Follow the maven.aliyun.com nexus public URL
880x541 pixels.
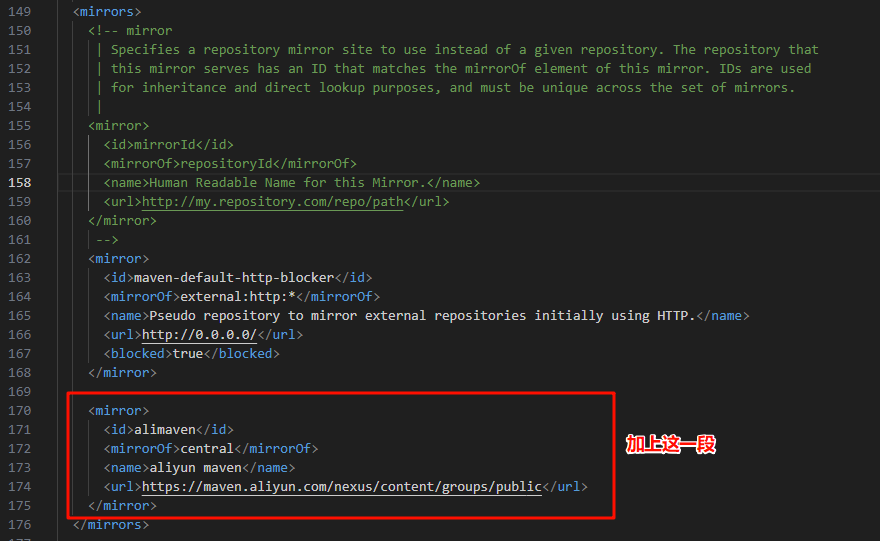point(341,487)
